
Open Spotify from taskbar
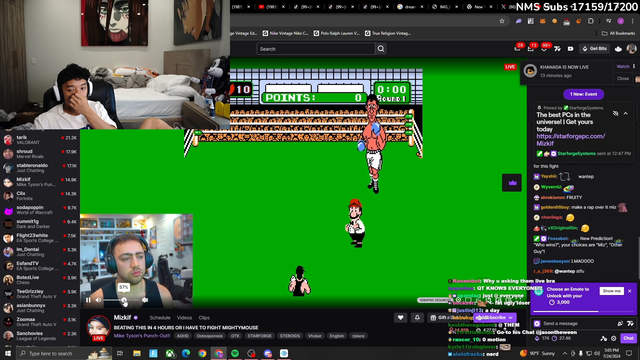point(235,353)
